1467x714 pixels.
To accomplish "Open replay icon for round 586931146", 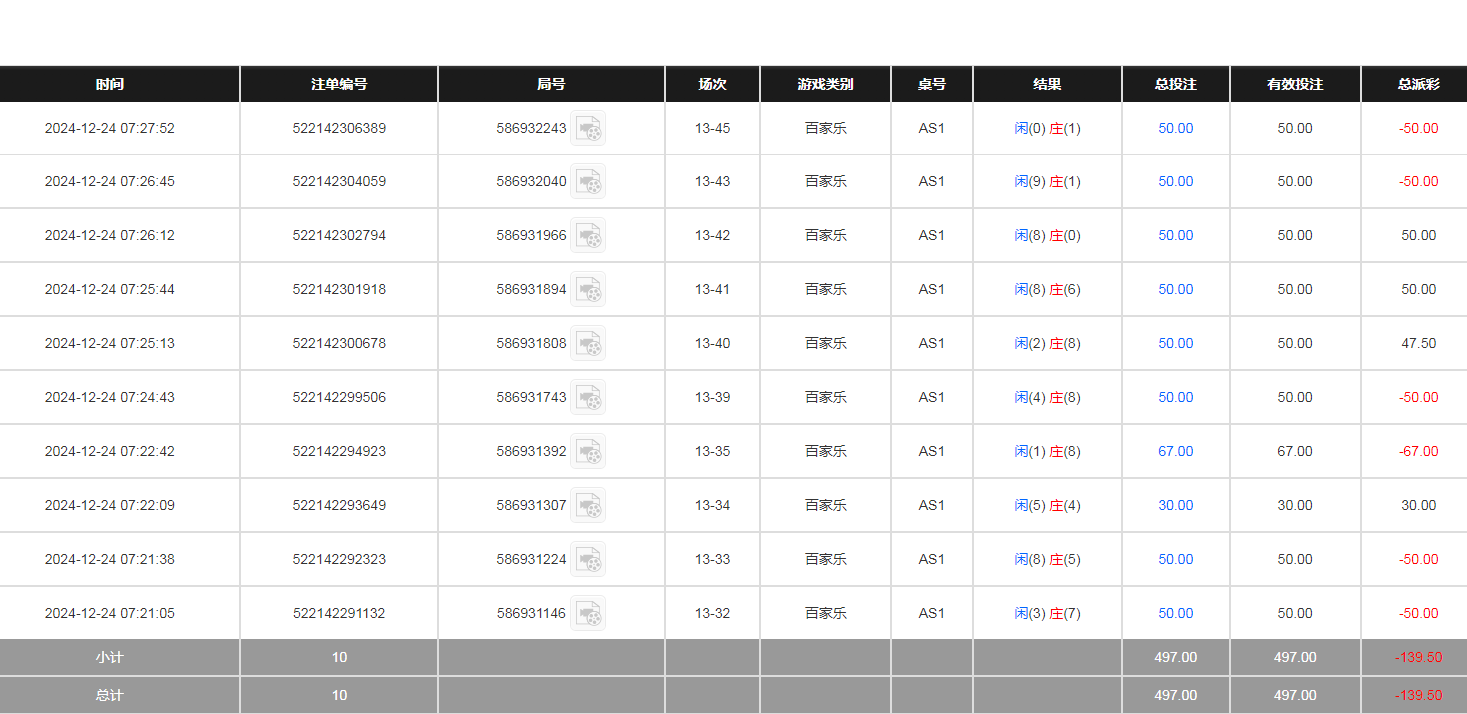I will pyautogui.click(x=588, y=613).
